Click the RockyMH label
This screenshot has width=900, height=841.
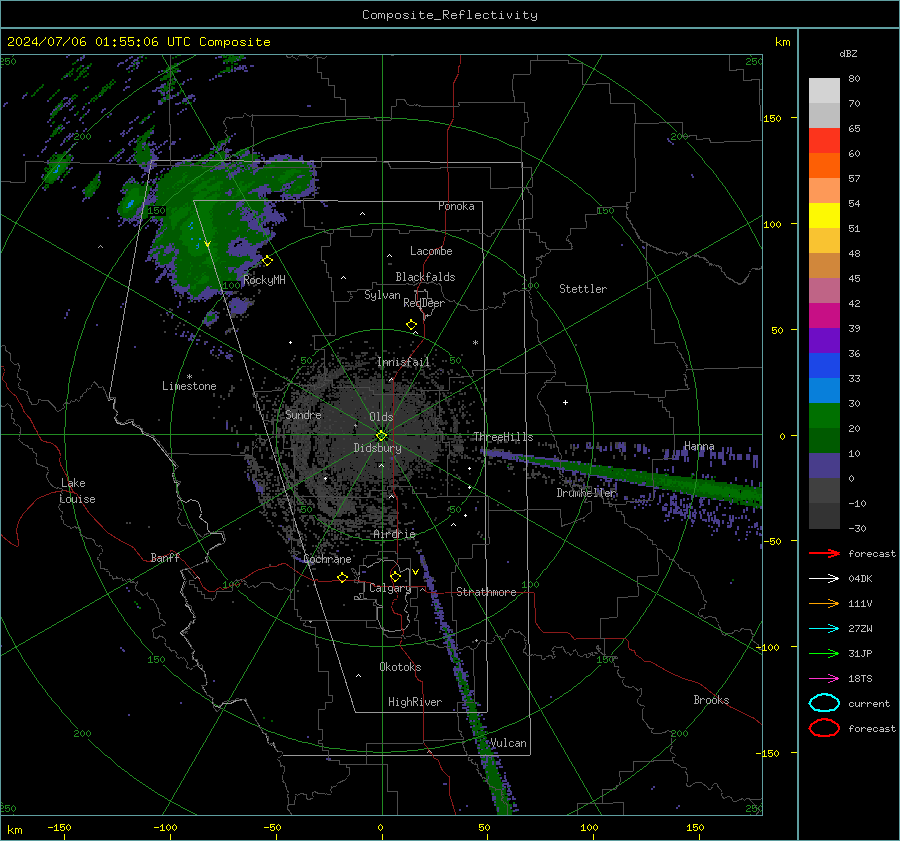[264, 280]
